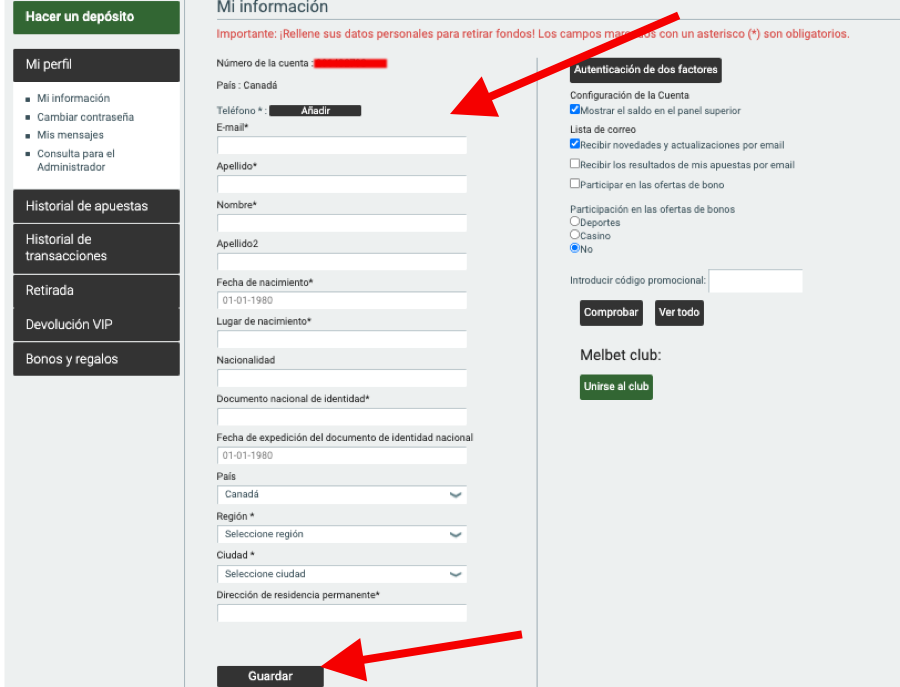Open the Seleccione ciudad dropdown
This screenshot has width=900, height=687.
[x=341, y=574]
